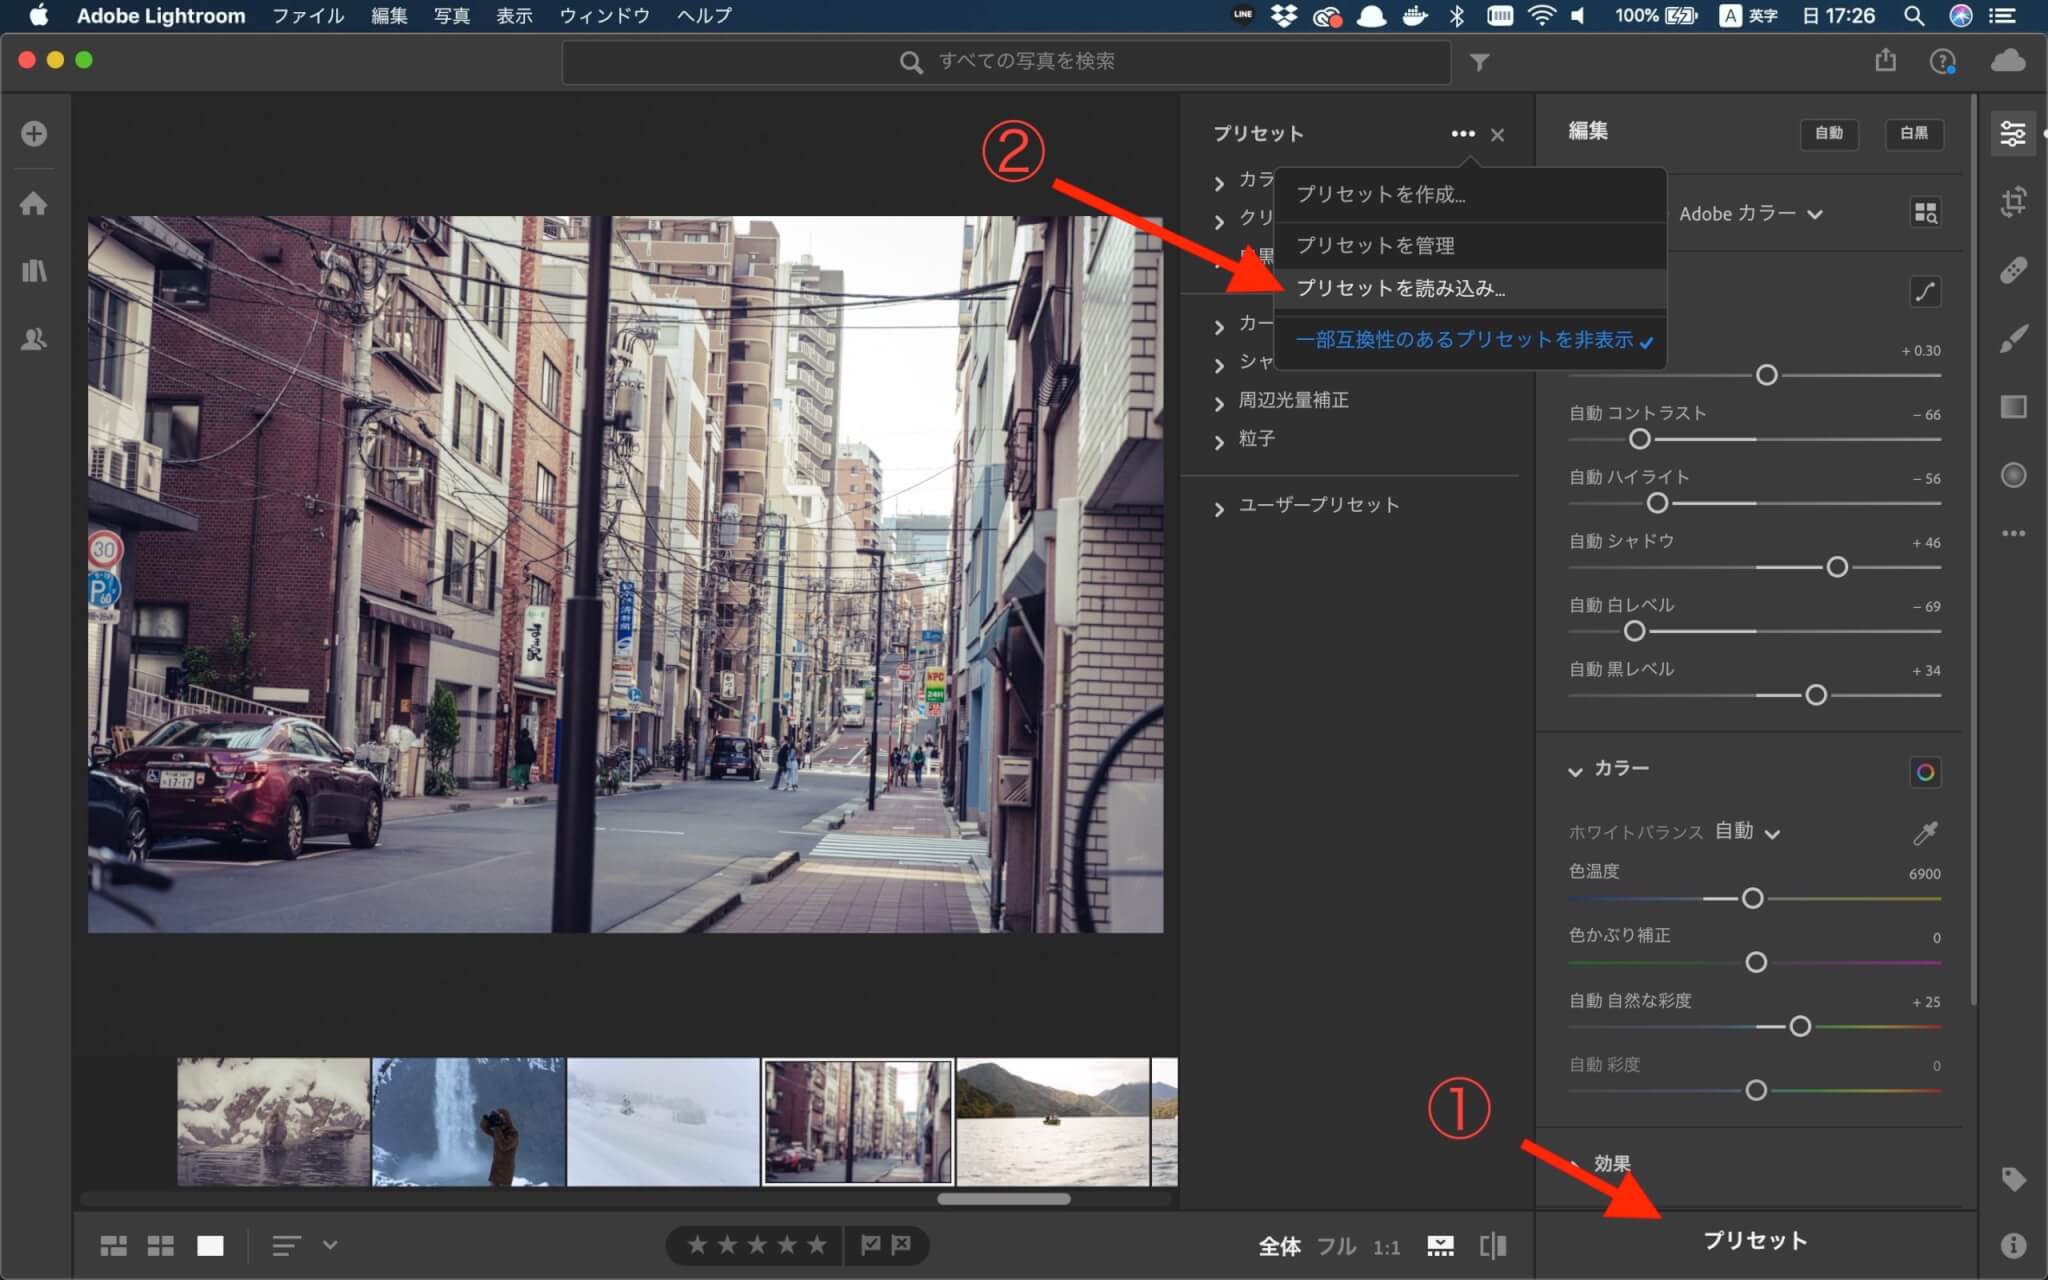The width and height of the screenshot is (2048, 1280).
Task: Open My Photos library icon
Action: (x=34, y=271)
